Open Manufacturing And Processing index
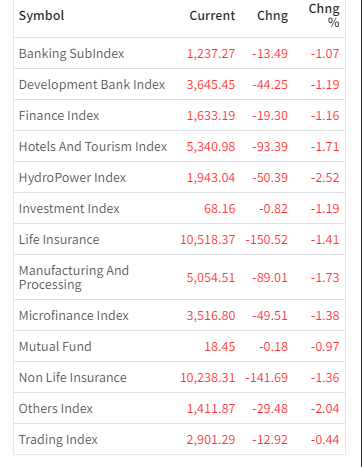Viewport: 362px width, 467px height. pyautogui.click(x=74, y=277)
